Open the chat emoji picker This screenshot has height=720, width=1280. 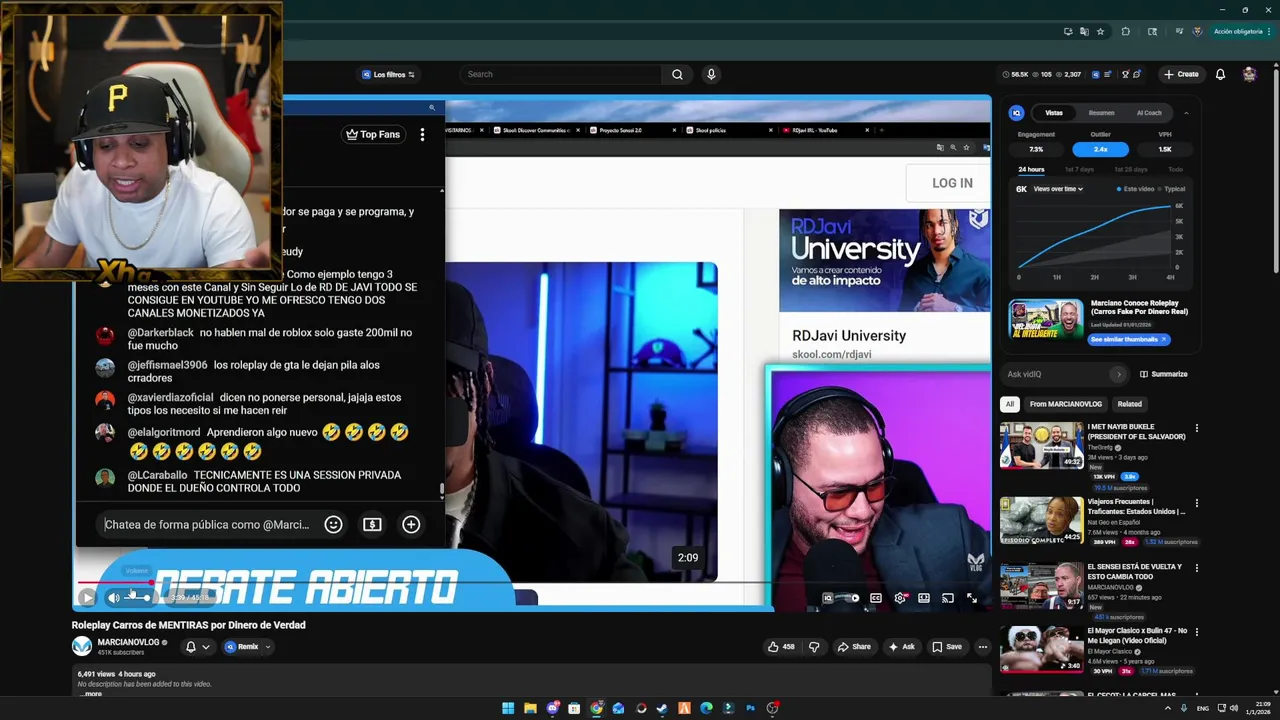334,524
